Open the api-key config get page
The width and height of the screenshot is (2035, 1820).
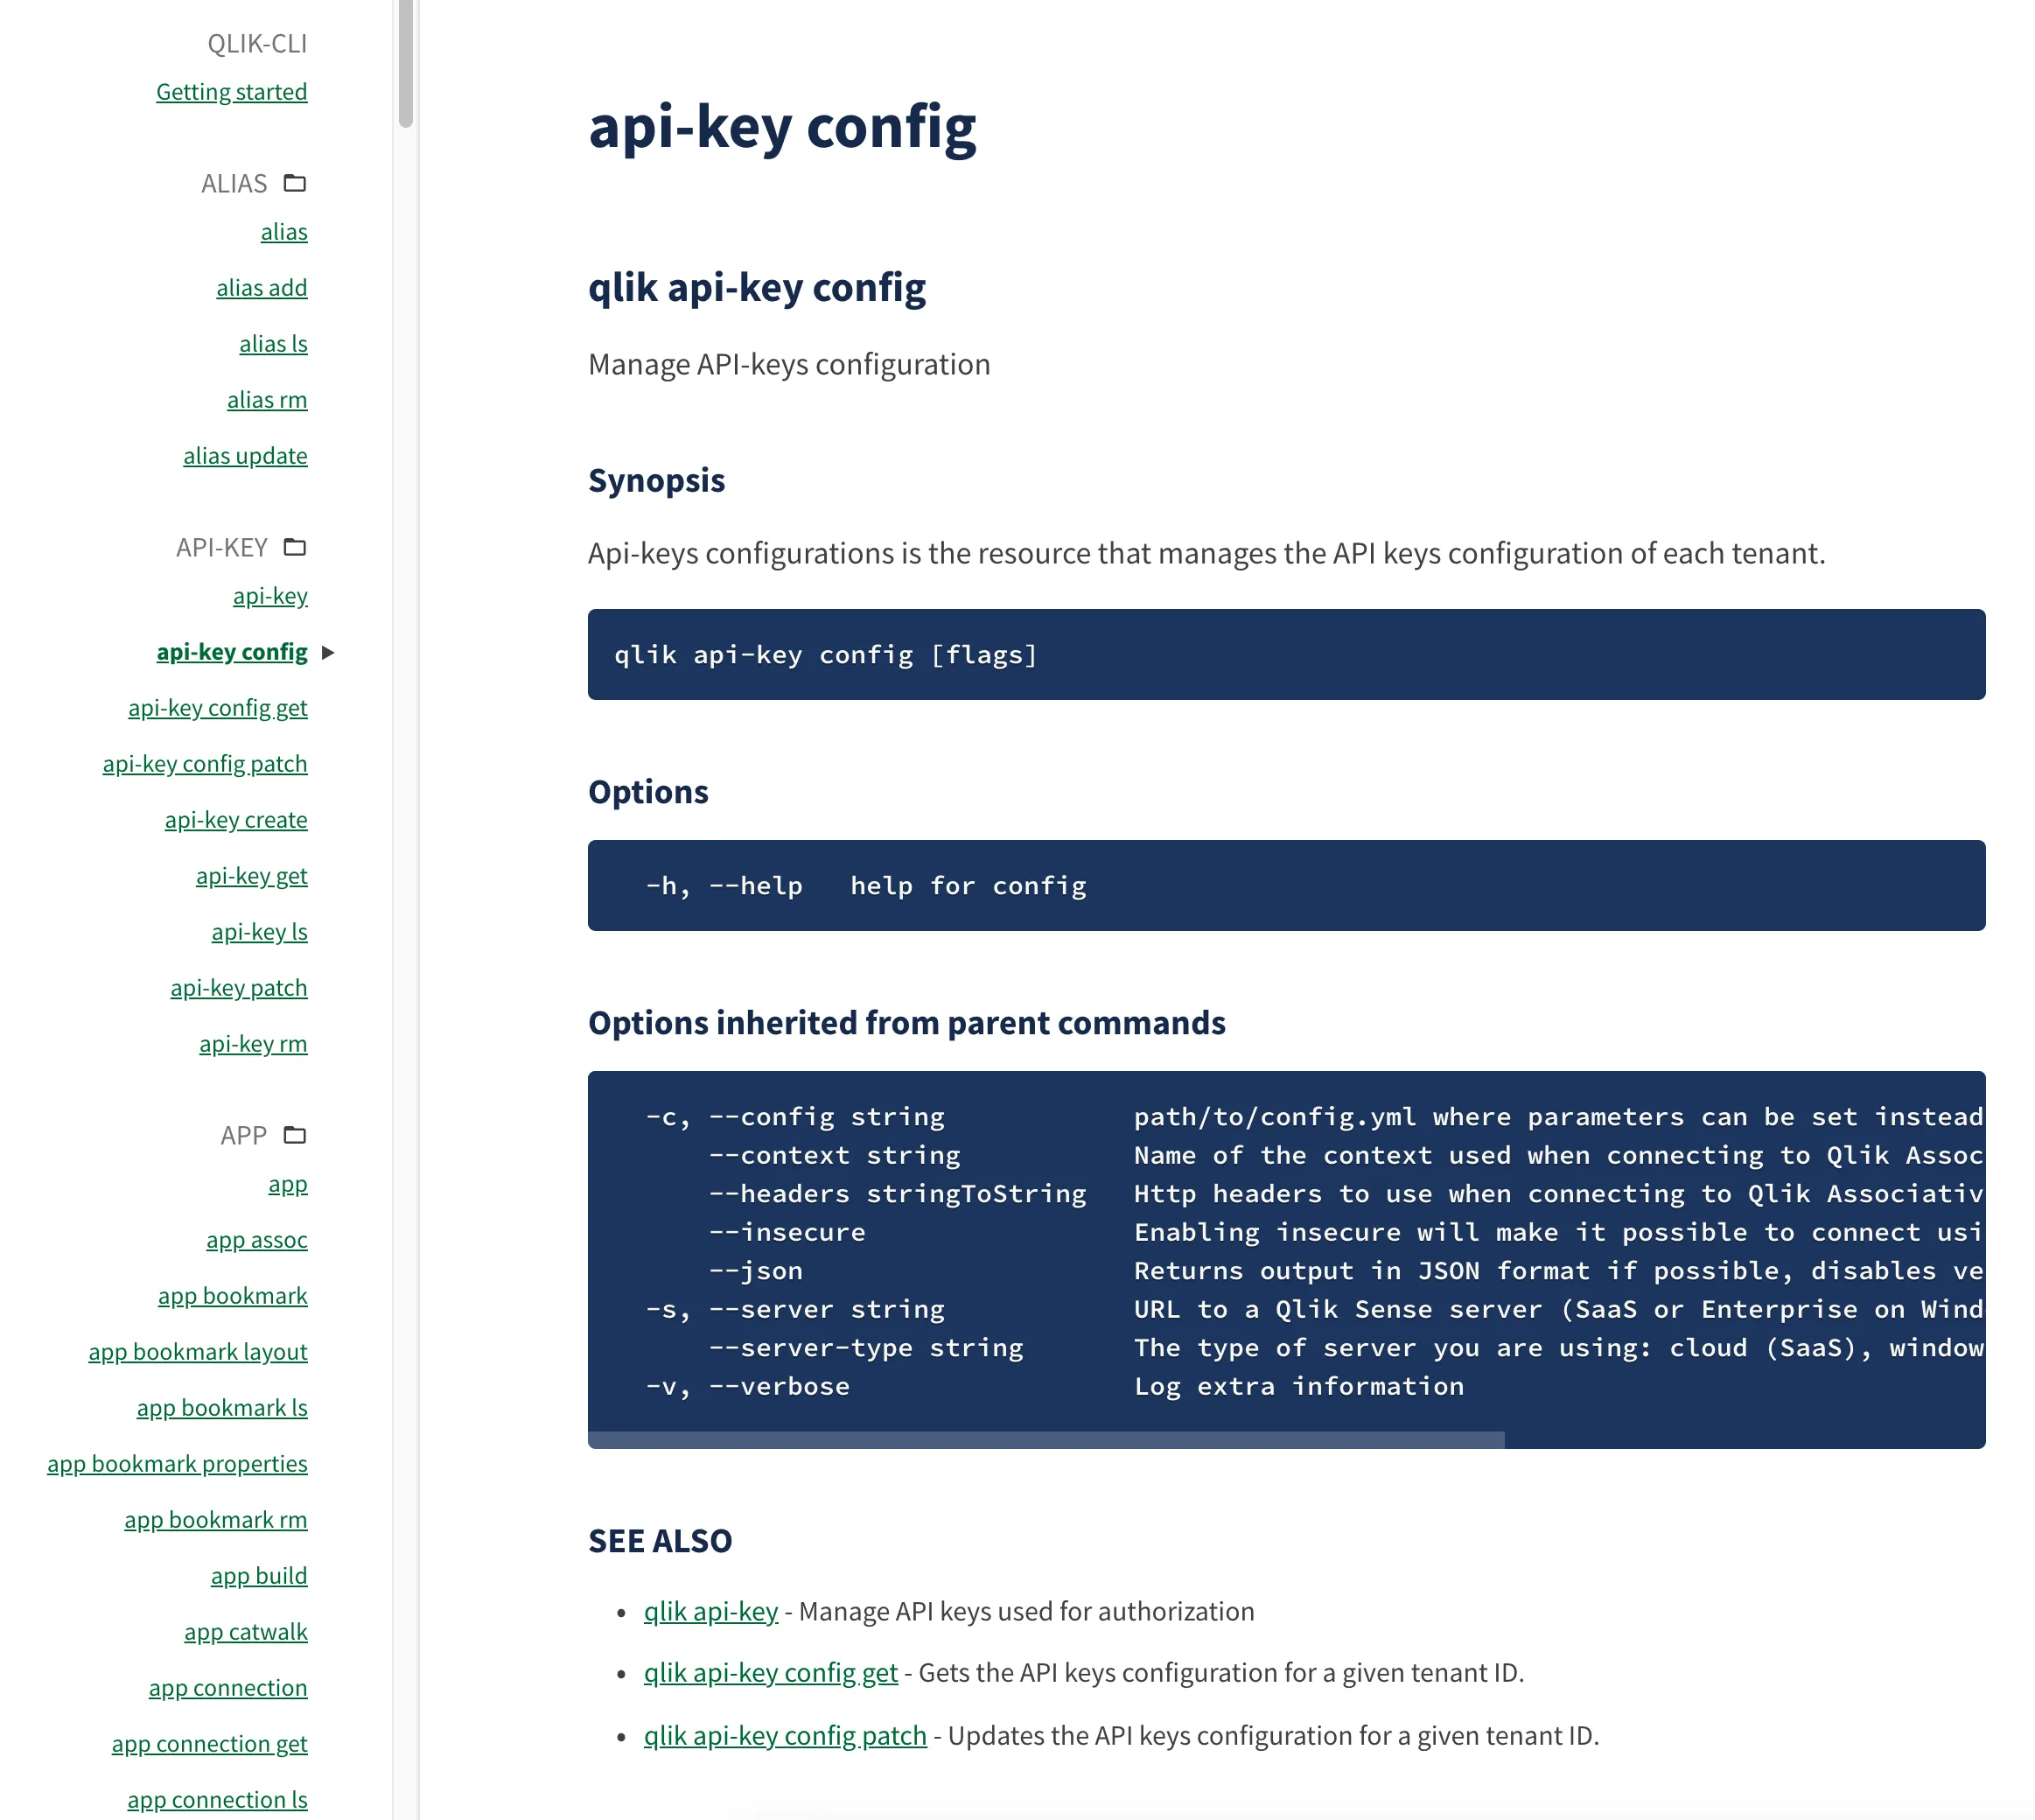(x=218, y=706)
